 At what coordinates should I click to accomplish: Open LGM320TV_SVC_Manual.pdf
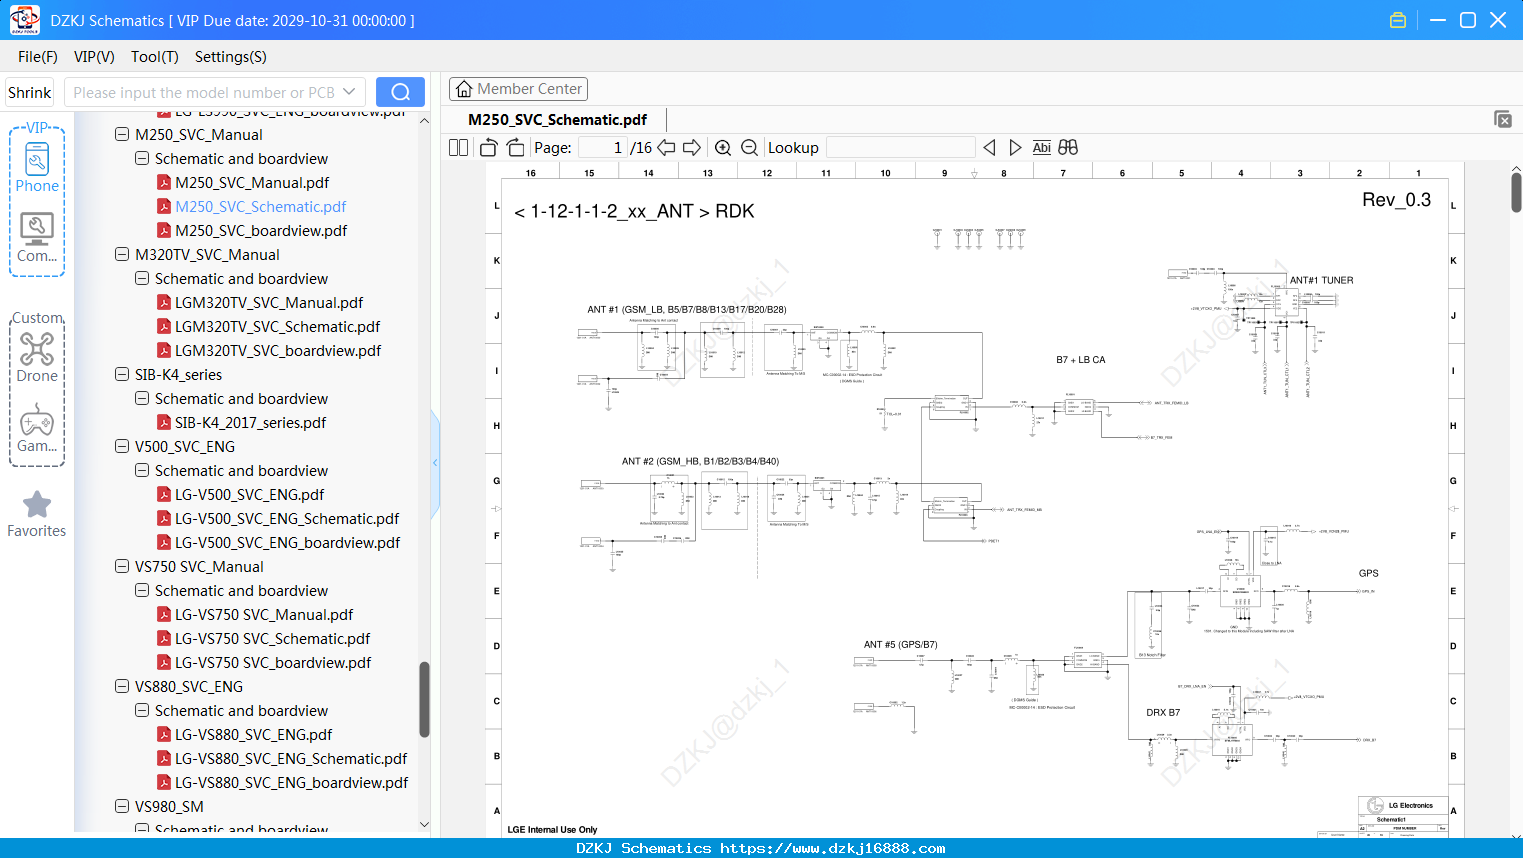click(269, 302)
